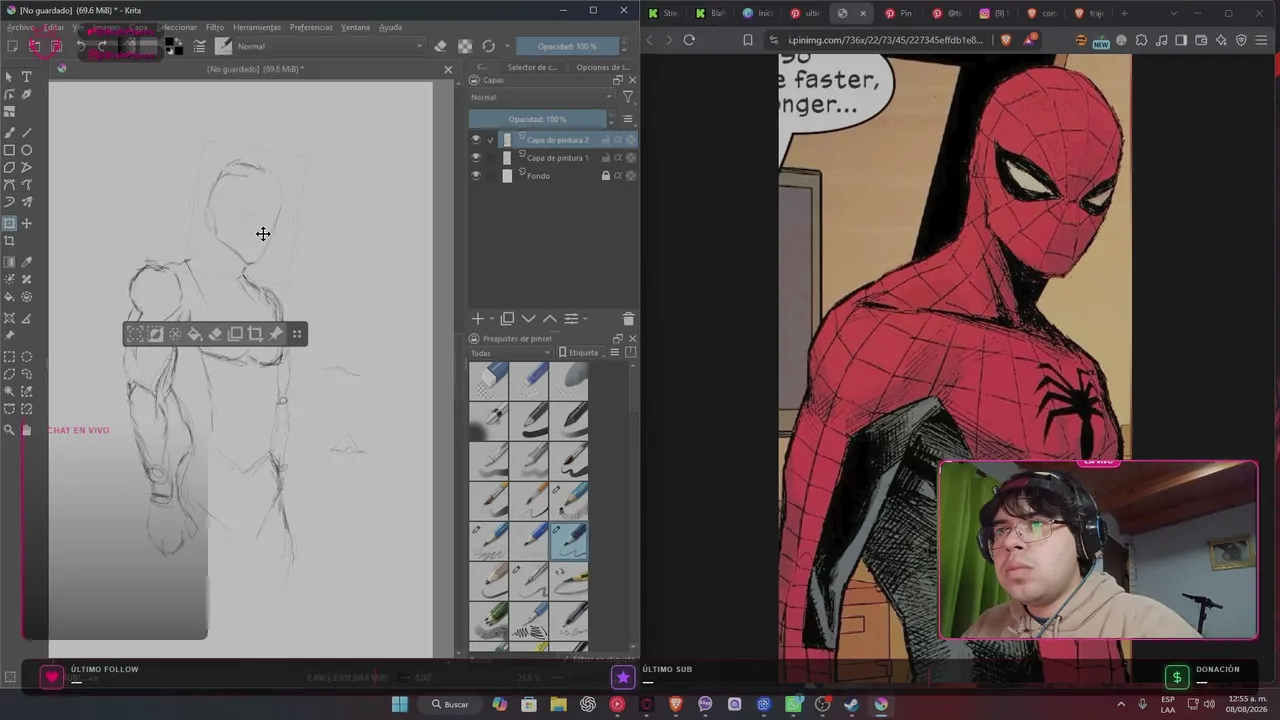This screenshot has height=720, width=1280.
Task: Select the Freehand Brush tool
Action: (10, 133)
